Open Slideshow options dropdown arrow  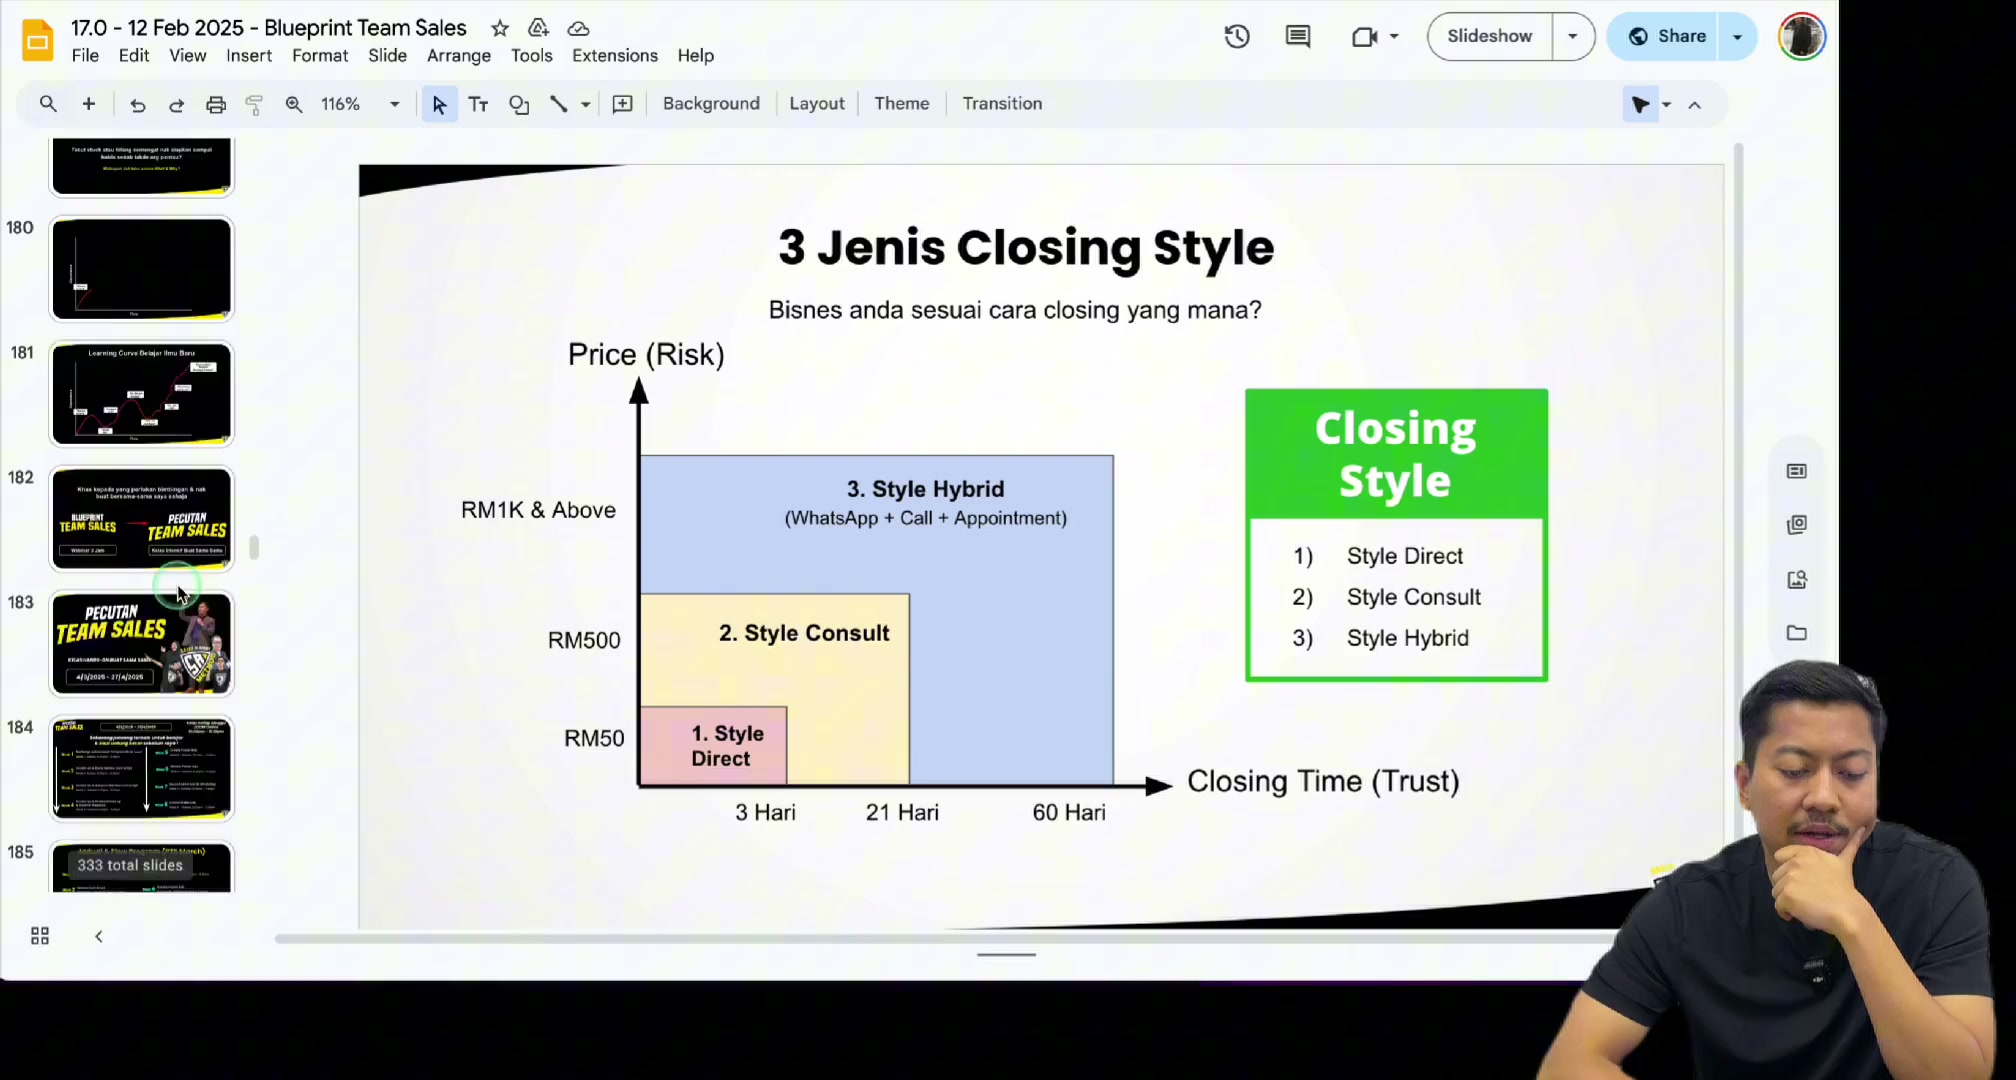tap(1573, 37)
